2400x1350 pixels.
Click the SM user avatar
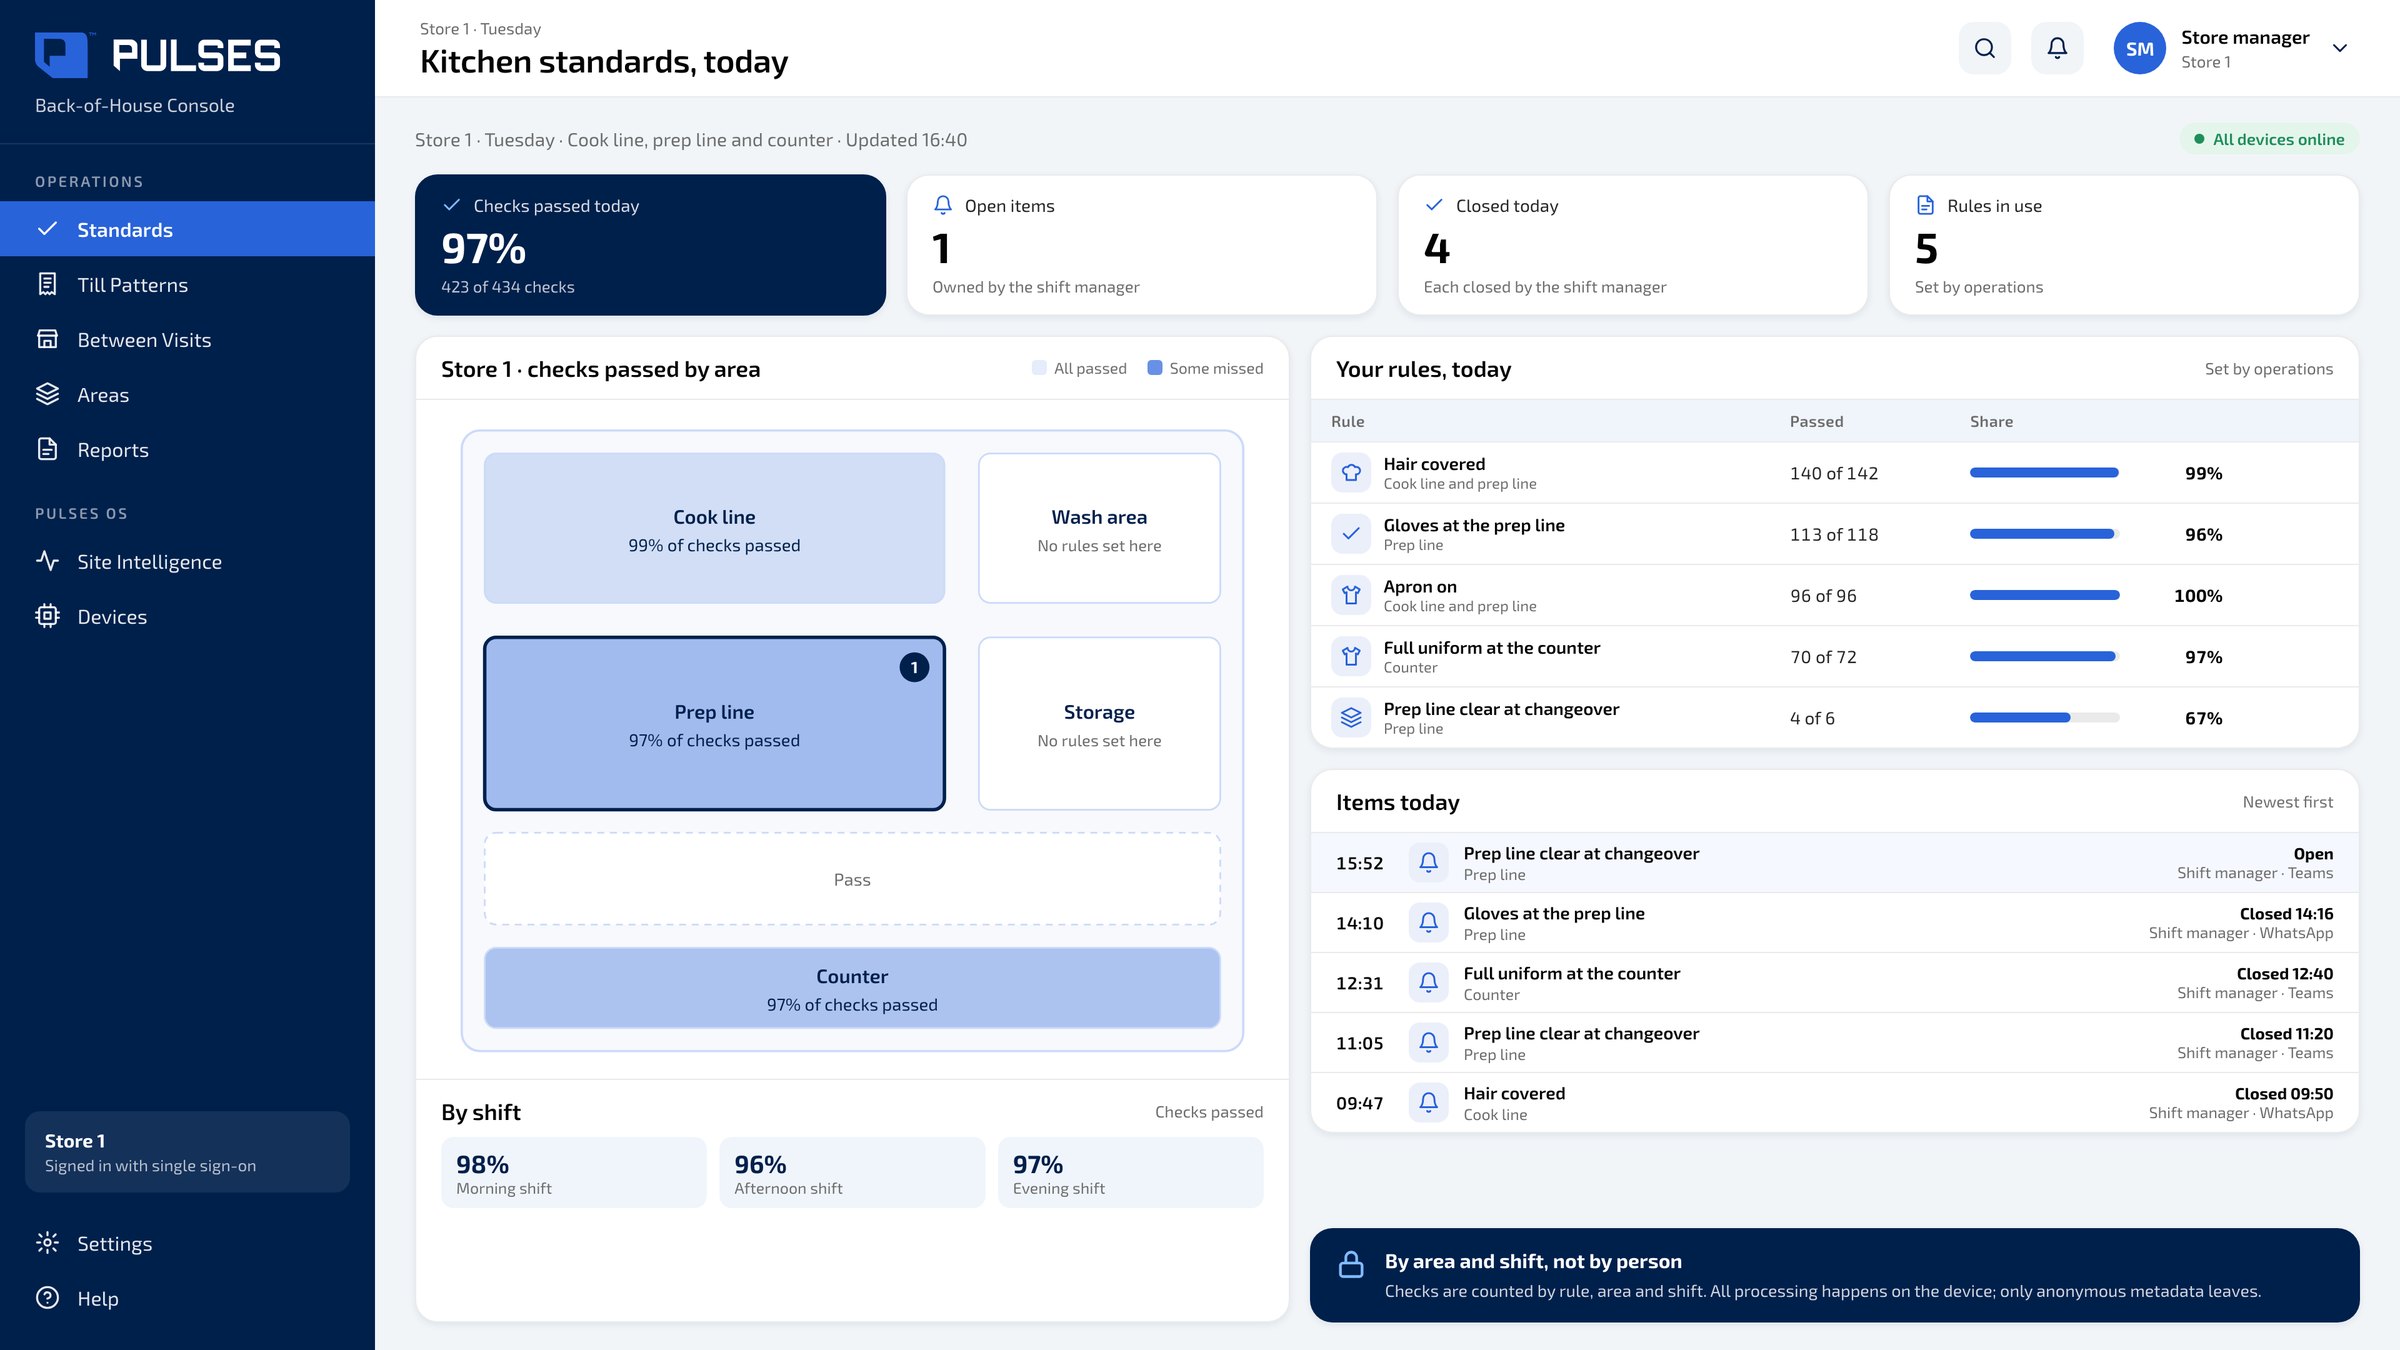click(x=2139, y=48)
